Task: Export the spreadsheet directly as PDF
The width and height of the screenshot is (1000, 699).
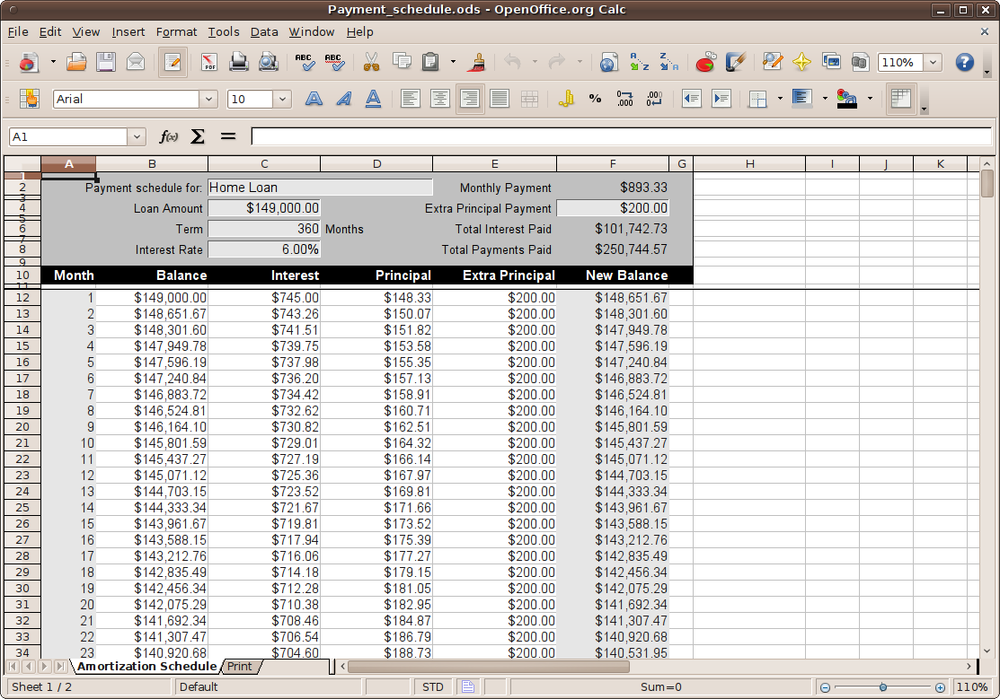Action: click(x=210, y=62)
